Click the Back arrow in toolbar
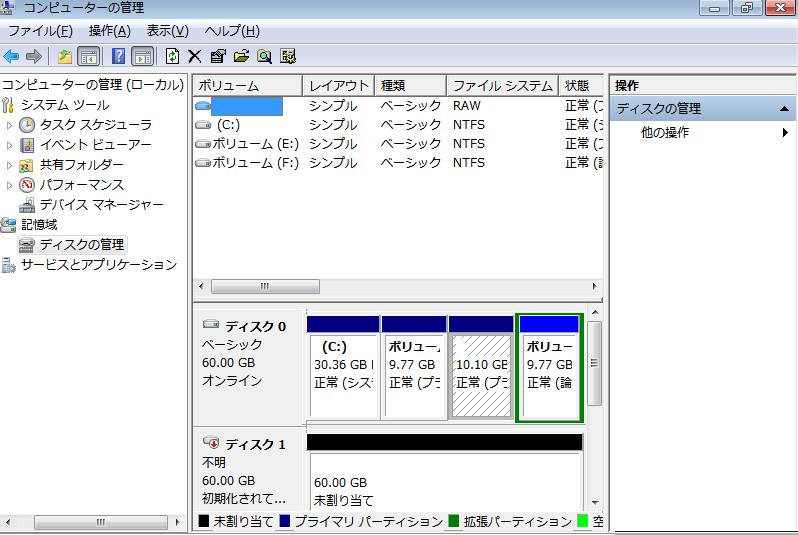Screen dimensions: 798x535 click(x=11, y=56)
